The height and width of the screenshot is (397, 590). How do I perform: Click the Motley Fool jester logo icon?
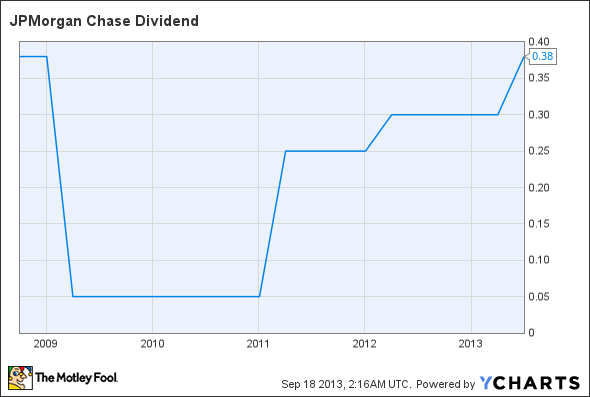click(20, 378)
